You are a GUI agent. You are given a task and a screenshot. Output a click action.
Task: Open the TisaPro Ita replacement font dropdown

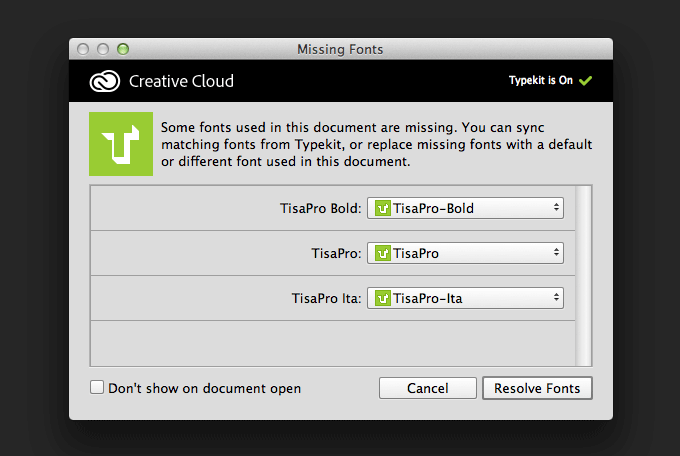pos(465,298)
